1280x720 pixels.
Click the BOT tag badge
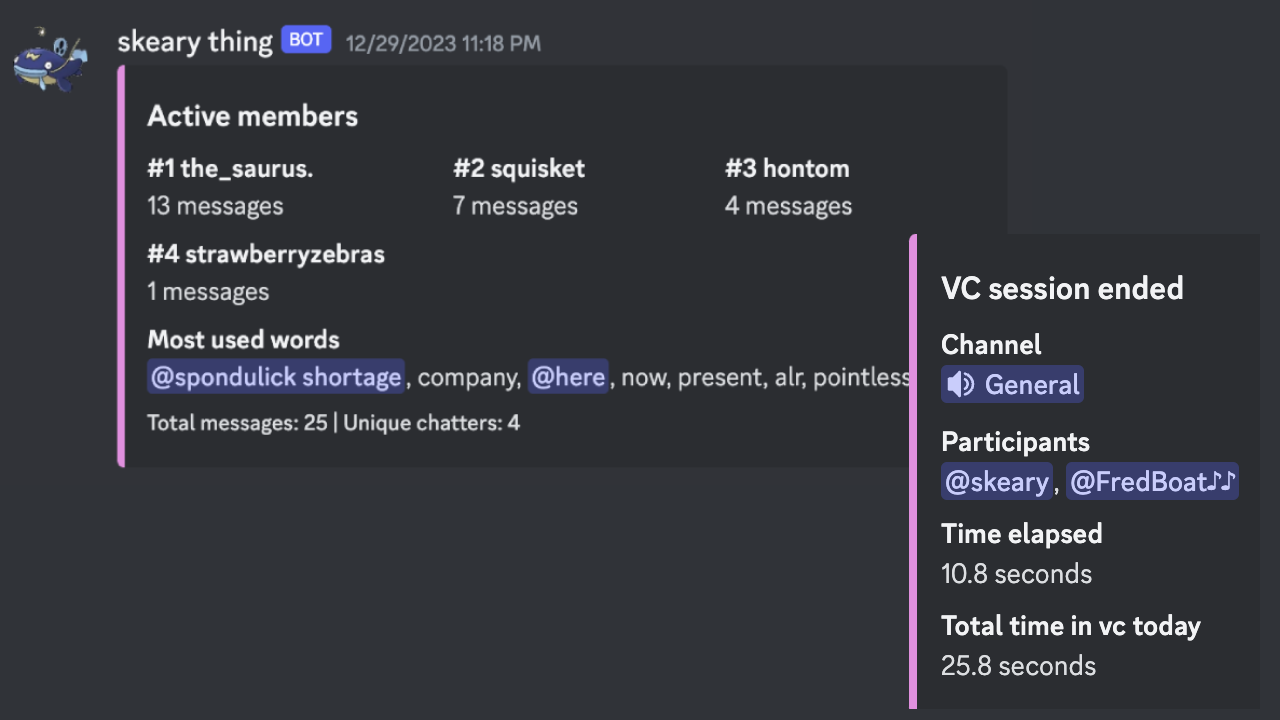[306, 40]
